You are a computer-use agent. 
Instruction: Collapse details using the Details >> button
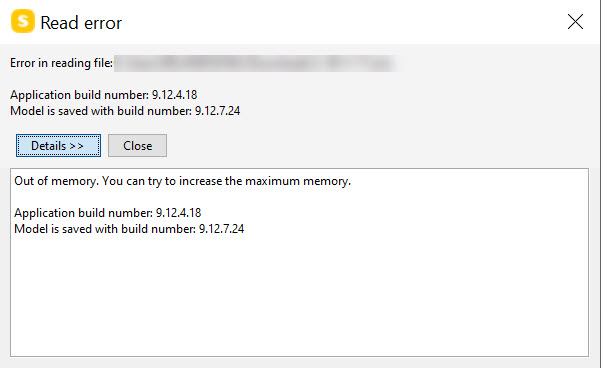[58, 146]
